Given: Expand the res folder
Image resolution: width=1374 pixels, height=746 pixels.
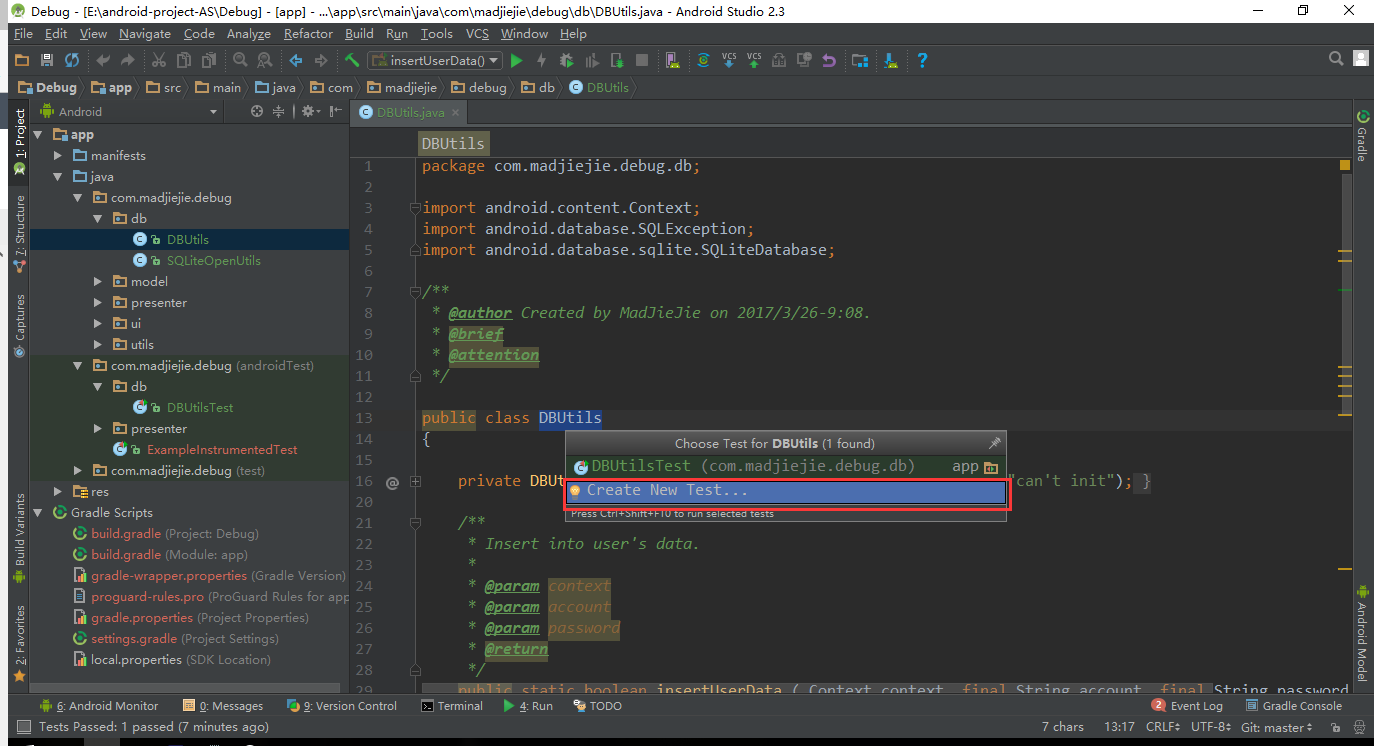Looking at the screenshot, I should coord(58,492).
